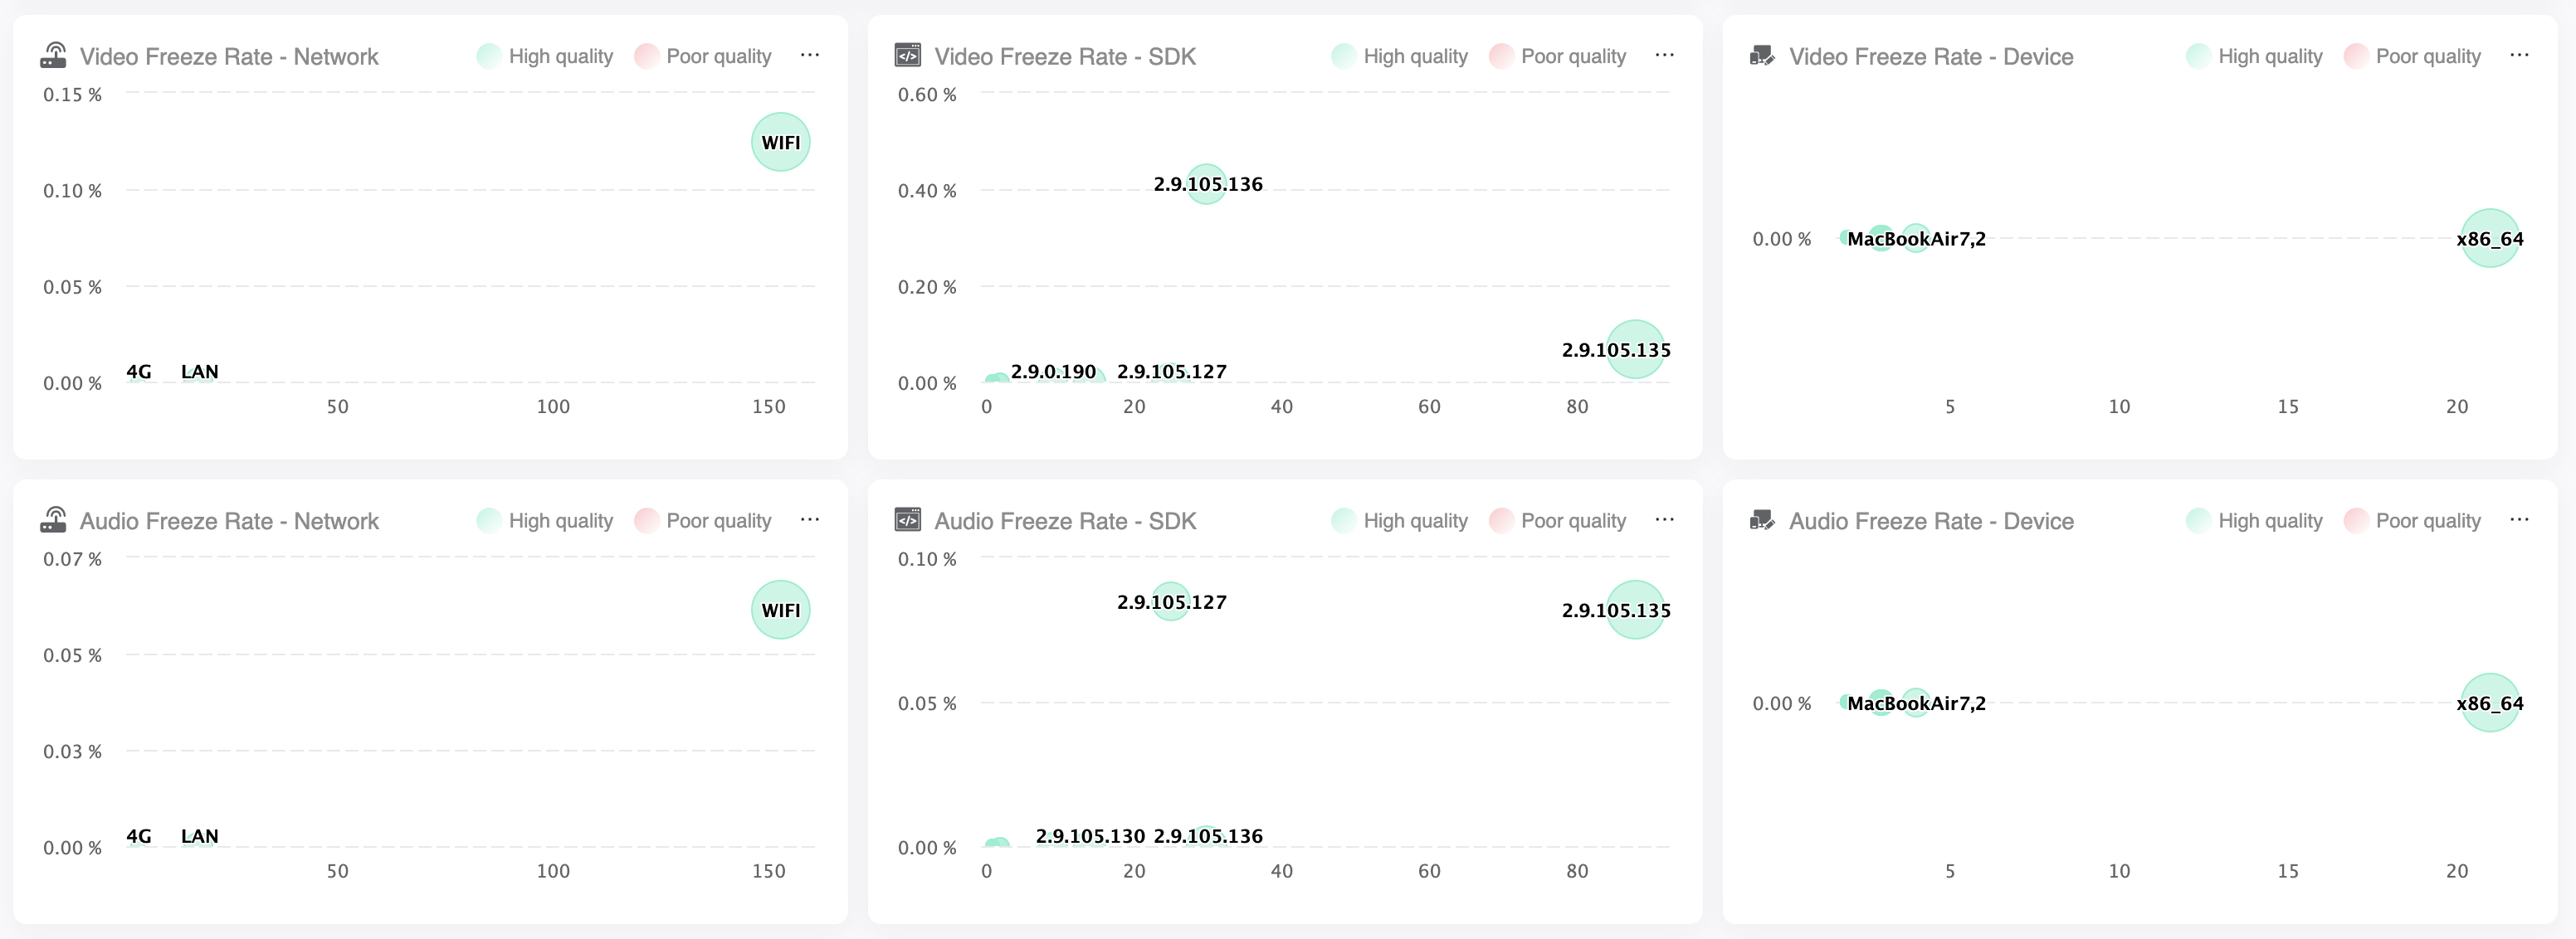Click the network router icon beside Video Freeze Rate - Network
Viewport: 2576px width, 939px height.
point(53,55)
